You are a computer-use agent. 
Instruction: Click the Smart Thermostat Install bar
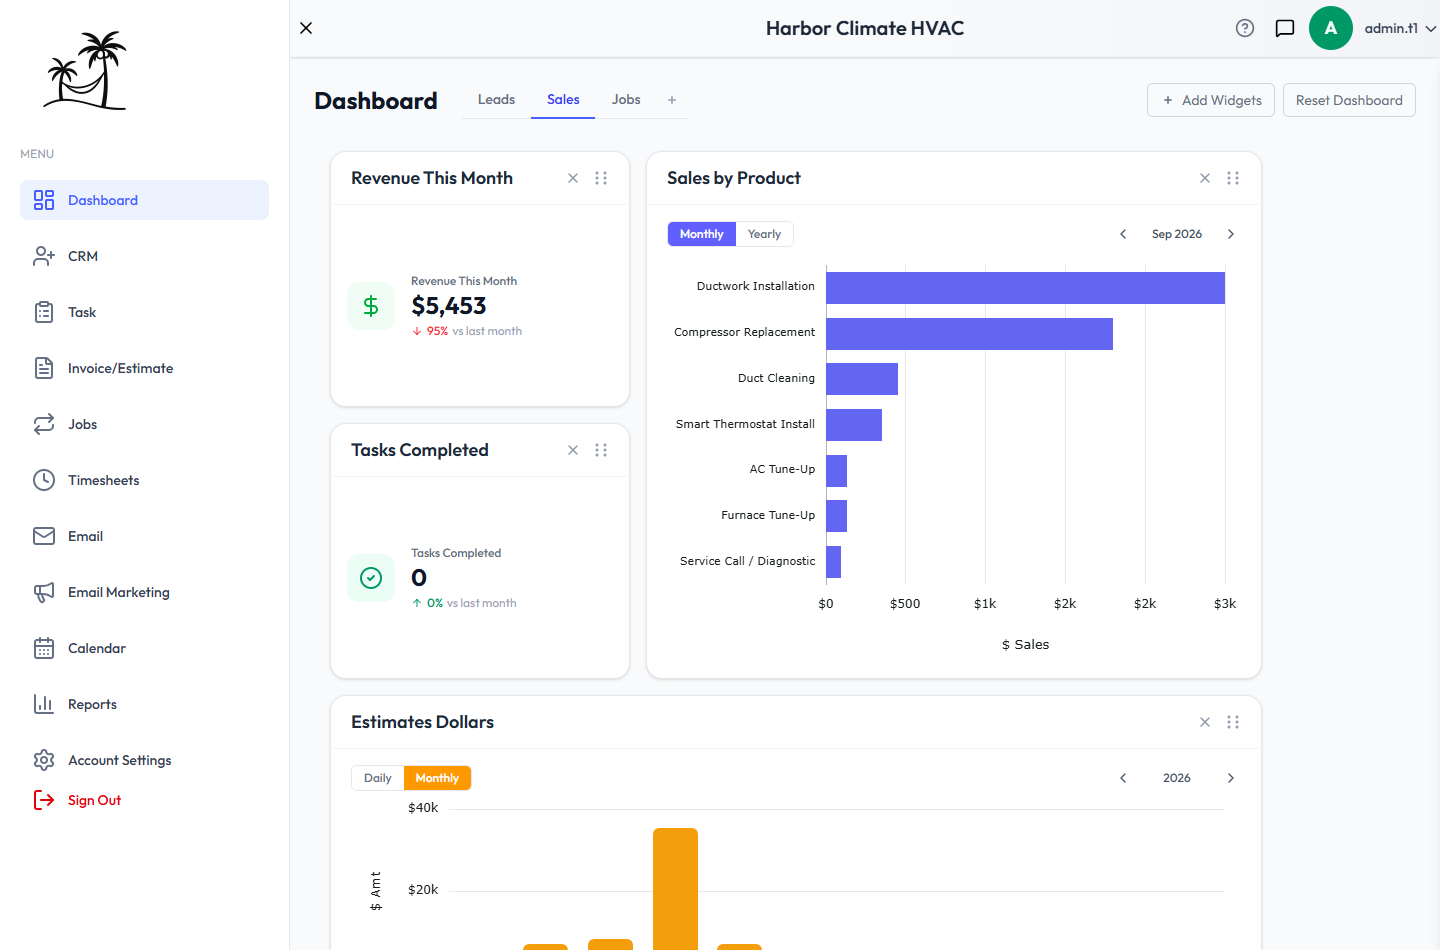point(854,425)
